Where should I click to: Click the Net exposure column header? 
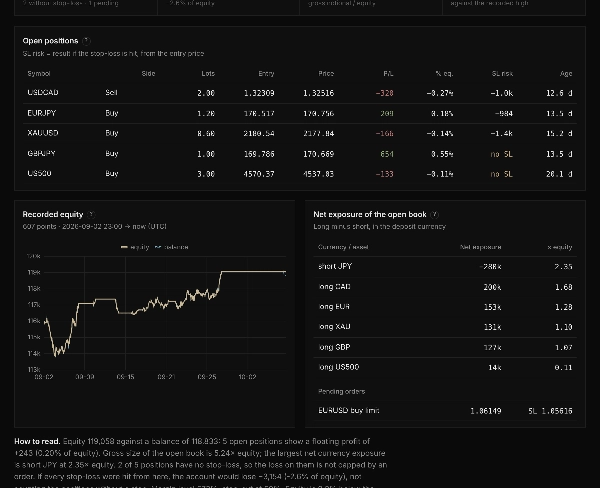coord(481,247)
